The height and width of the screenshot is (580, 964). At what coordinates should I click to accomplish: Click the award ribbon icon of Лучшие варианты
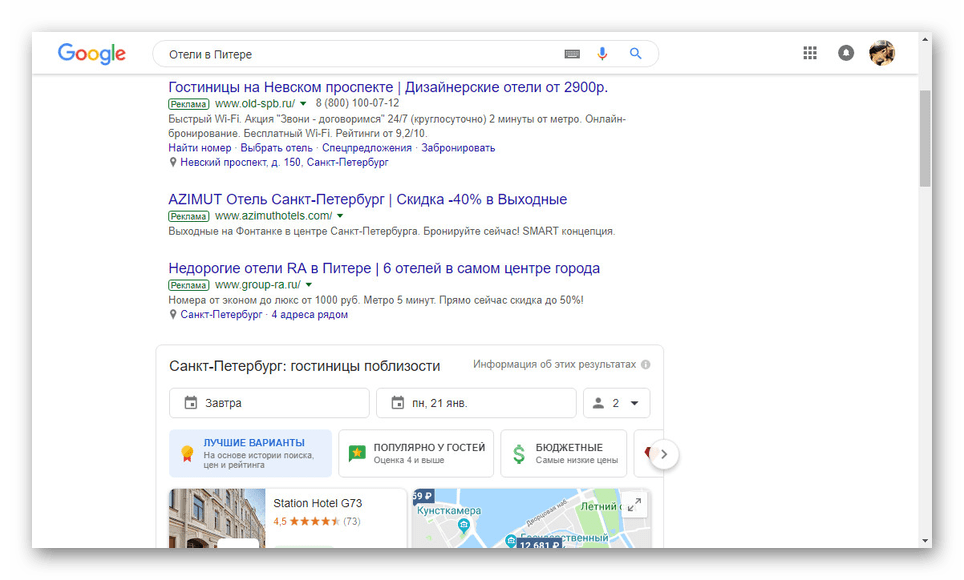tap(187, 454)
